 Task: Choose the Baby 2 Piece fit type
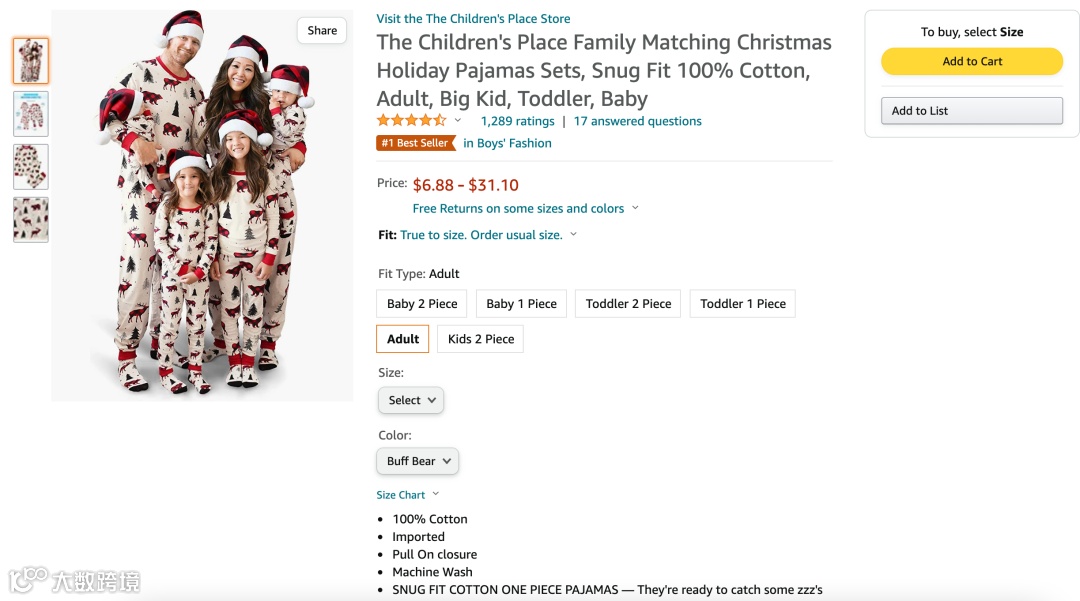tap(422, 304)
